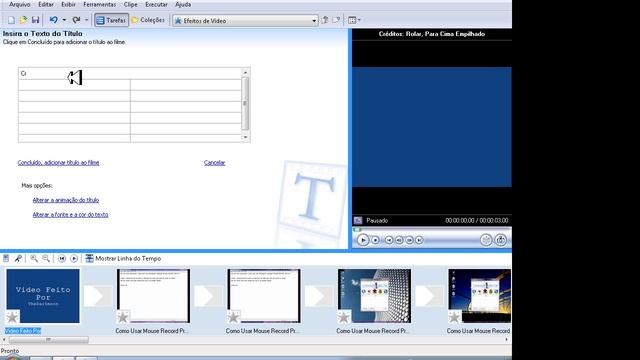Open the Arquivo menu
640x360 pixels.
point(20,4)
